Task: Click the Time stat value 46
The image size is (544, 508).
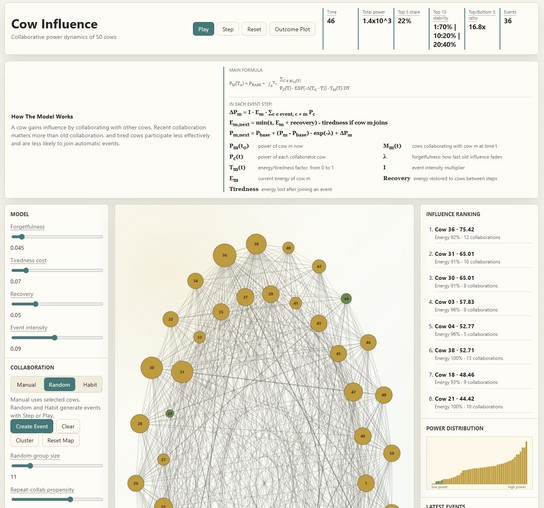Action: (x=331, y=21)
